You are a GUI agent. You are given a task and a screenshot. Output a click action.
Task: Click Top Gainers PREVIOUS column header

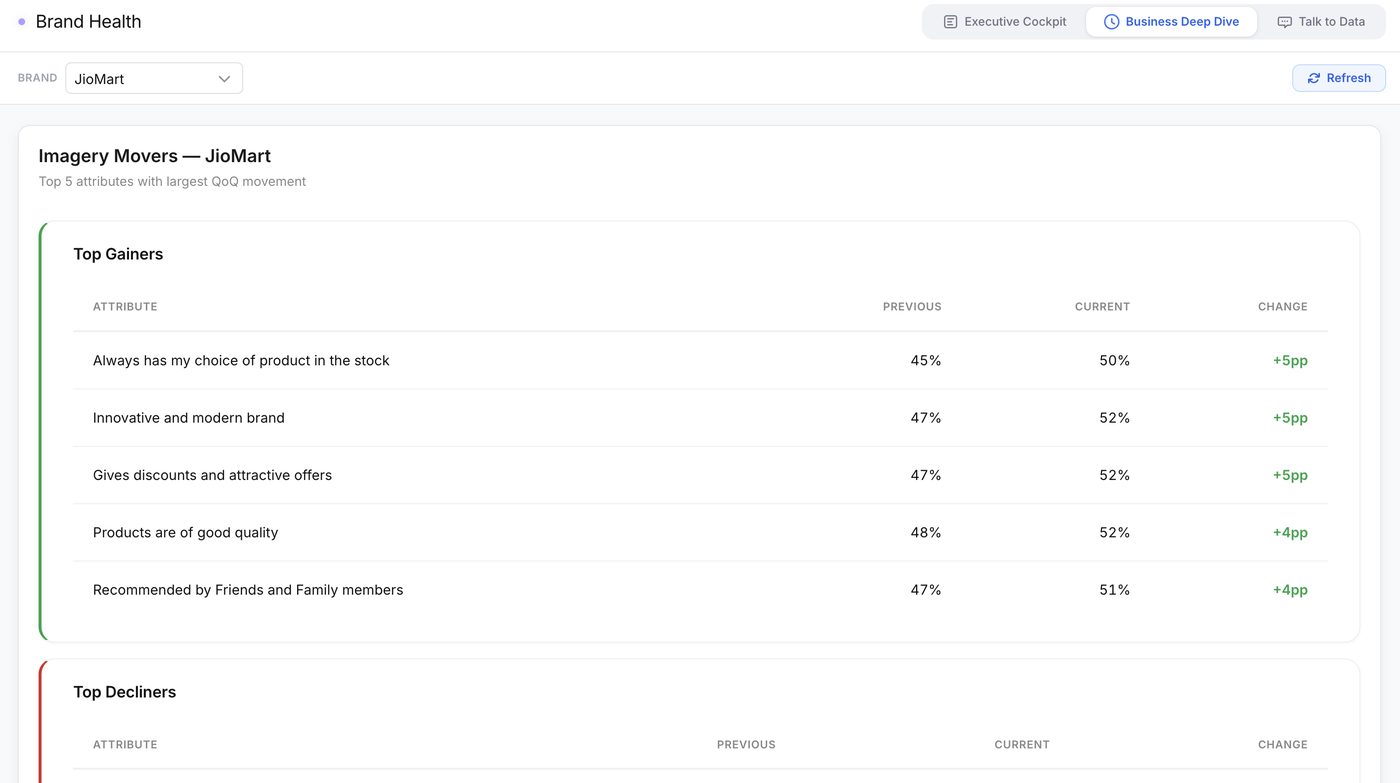pyautogui.click(x=912, y=307)
